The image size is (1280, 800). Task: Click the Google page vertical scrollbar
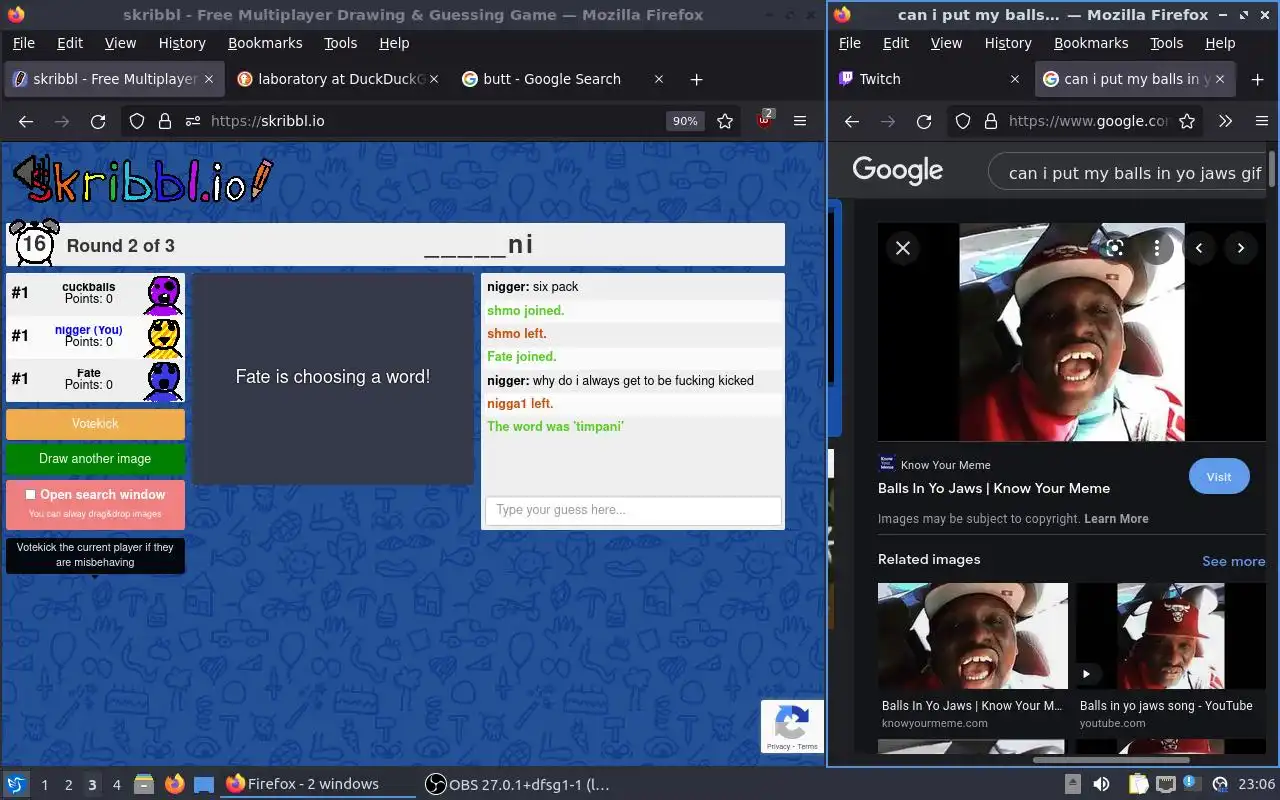(x=1273, y=169)
